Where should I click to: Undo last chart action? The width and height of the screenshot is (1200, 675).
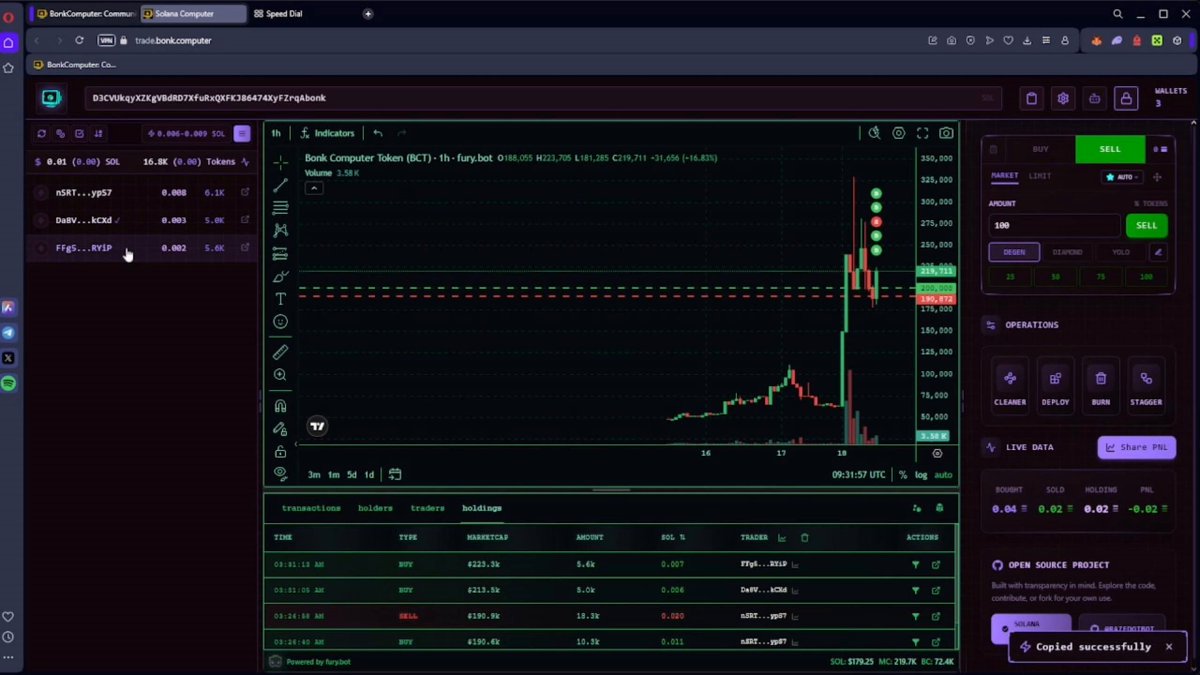[378, 133]
